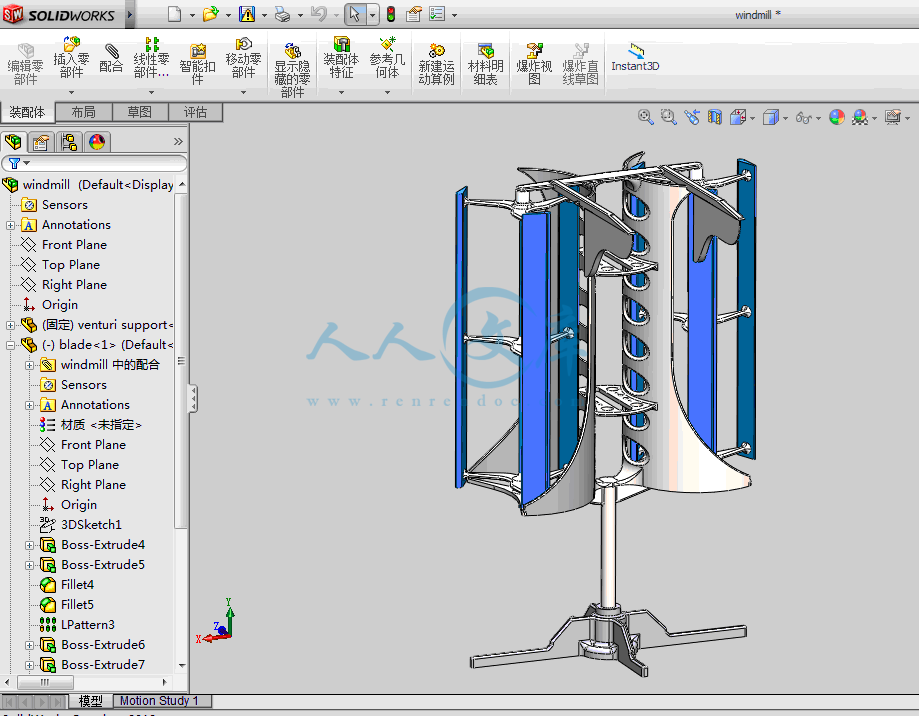Click the Print icon in the top toolbar

[x=282, y=14]
